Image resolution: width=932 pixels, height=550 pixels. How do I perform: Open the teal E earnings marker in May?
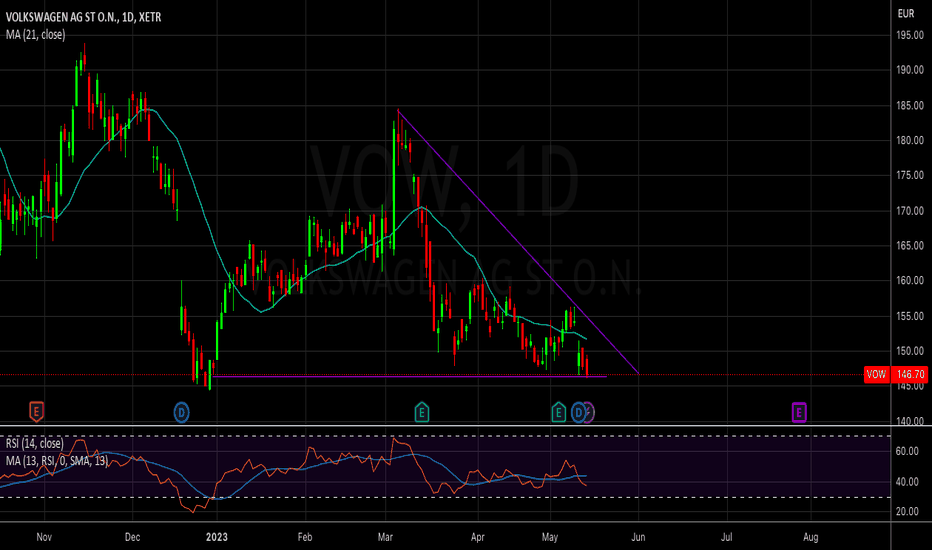(x=558, y=411)
